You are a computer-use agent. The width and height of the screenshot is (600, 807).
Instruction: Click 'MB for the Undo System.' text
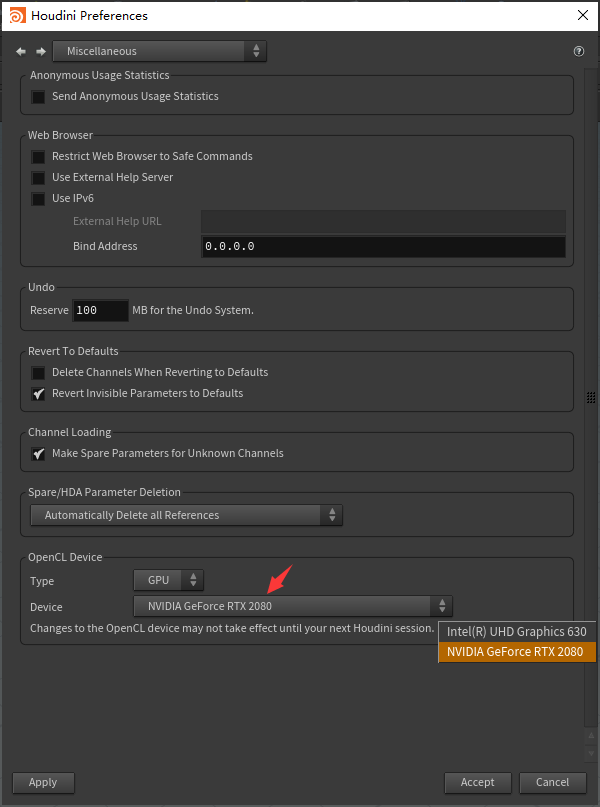coord(193,310)
